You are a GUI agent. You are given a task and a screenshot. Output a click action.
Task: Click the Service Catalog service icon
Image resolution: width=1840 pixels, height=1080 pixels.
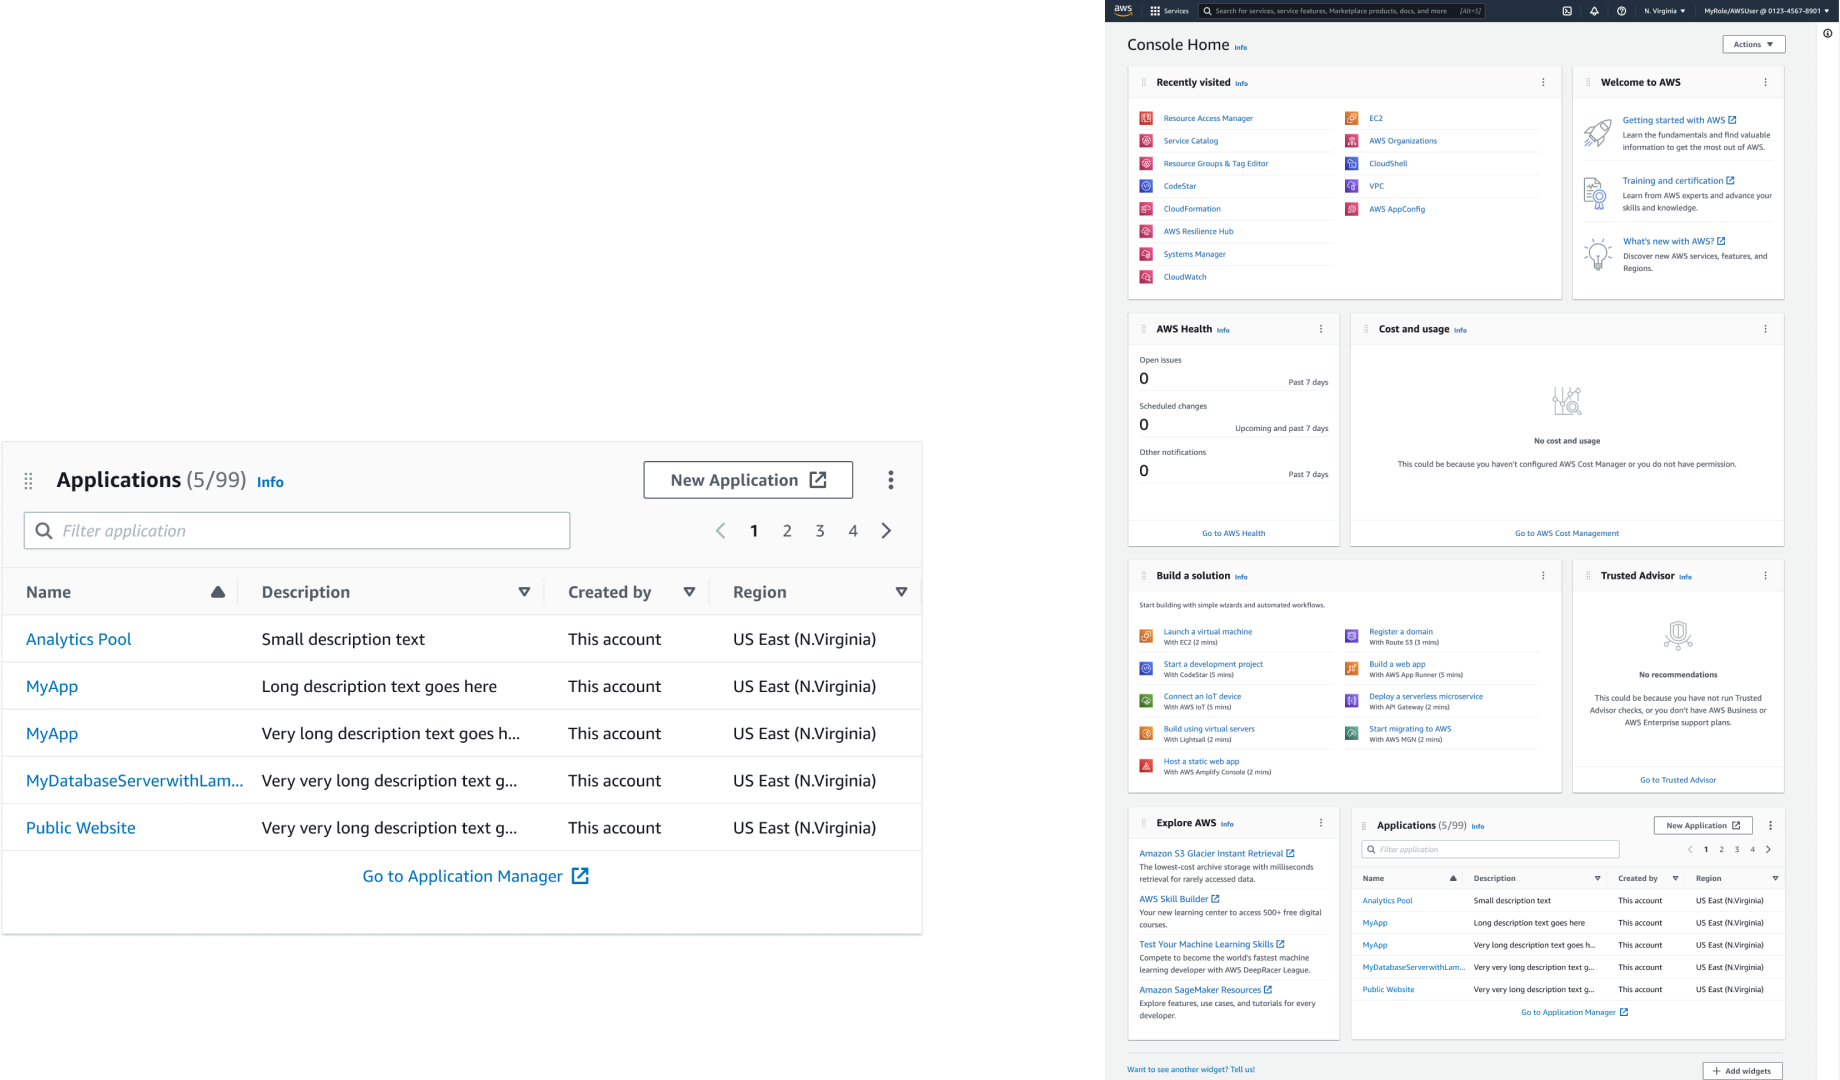pos(1146,141)
